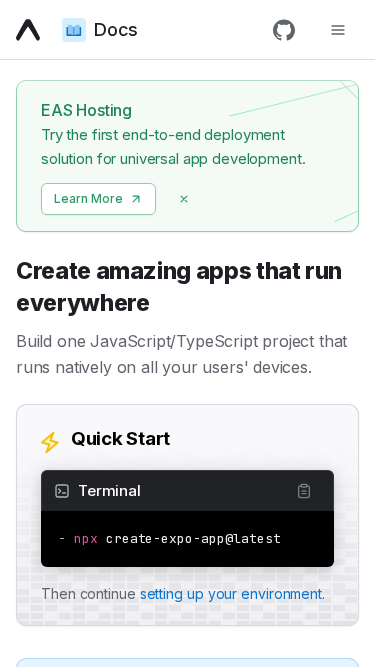Click the EAS Hosting title
Image resolution: width=375 pixels, height=667 pixels.
pos(86,111)
